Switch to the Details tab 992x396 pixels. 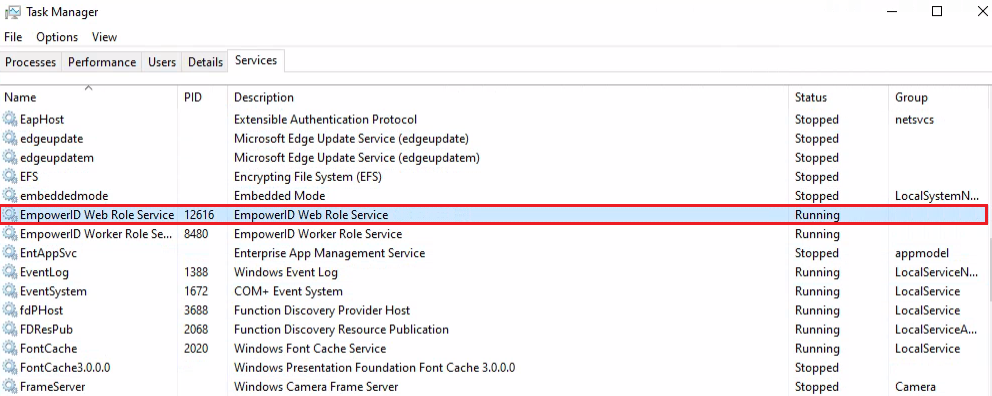[206, 62]
